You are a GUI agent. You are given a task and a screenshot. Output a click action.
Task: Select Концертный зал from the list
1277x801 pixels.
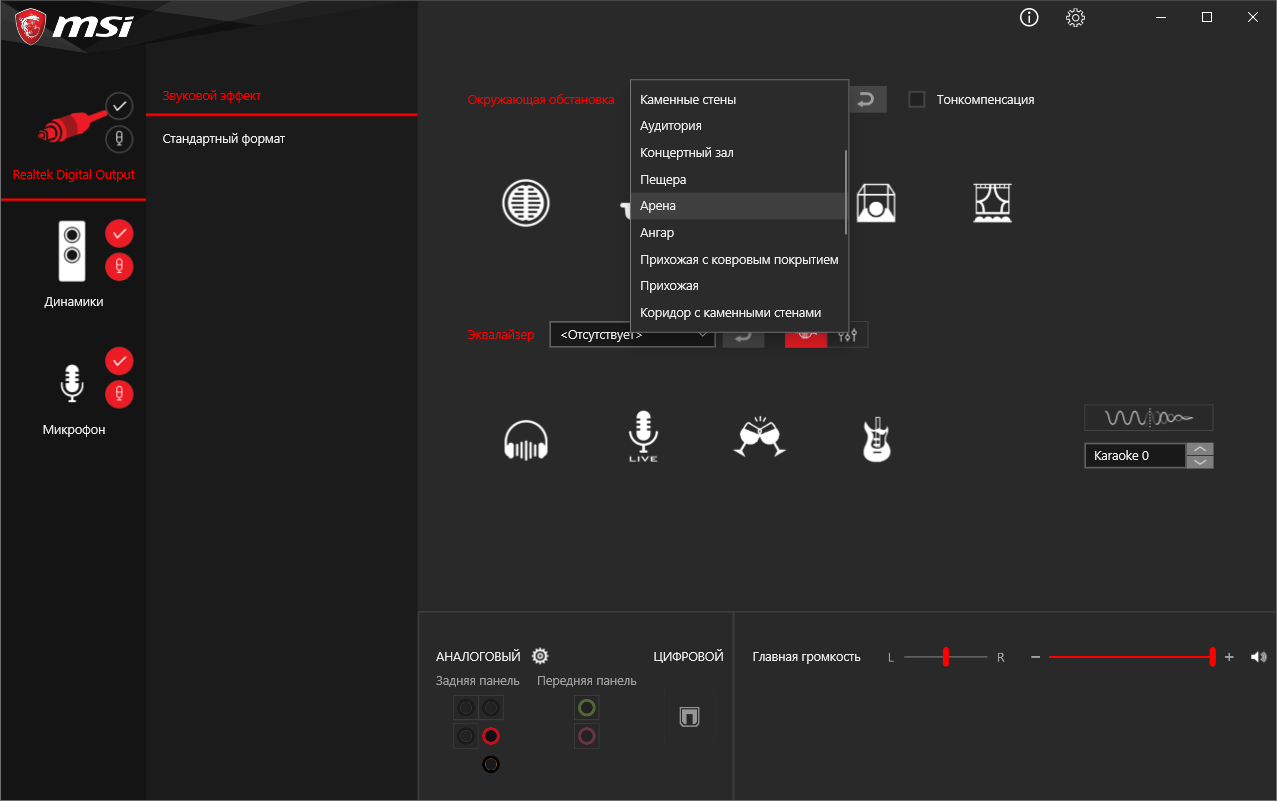pos(739,152)
